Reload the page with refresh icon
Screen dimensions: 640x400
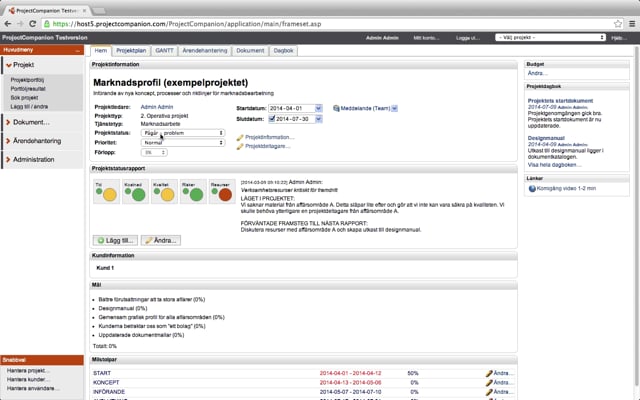33,24
